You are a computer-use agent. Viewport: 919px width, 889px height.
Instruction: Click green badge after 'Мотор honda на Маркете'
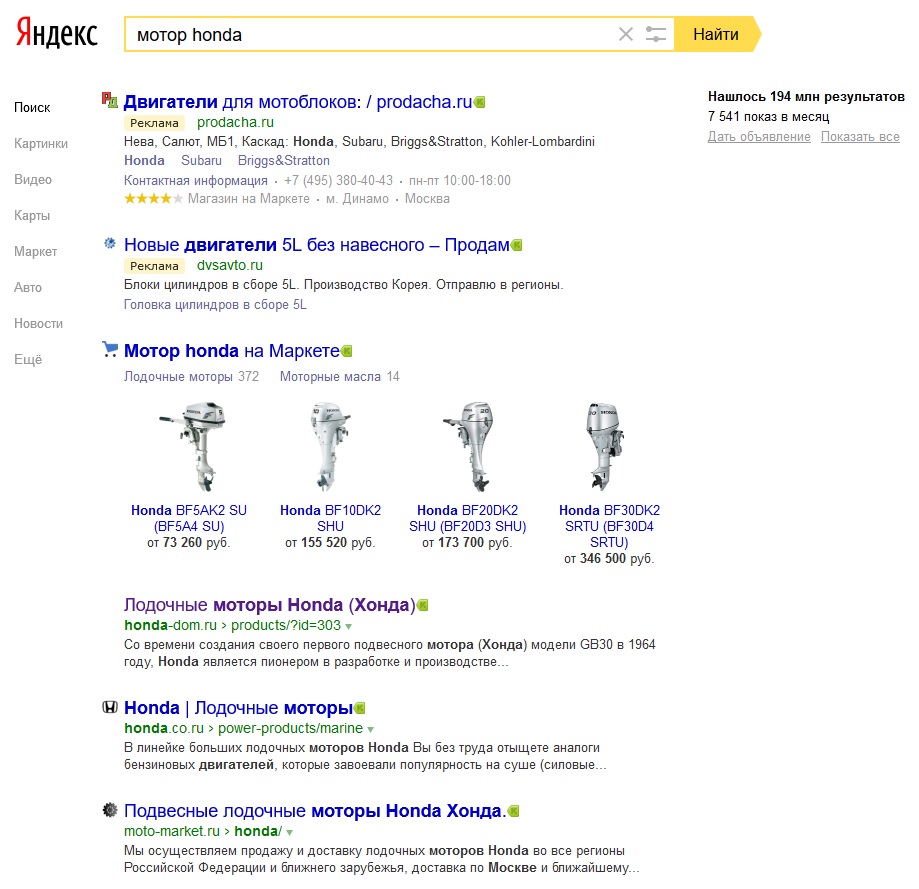pos(347,352)
